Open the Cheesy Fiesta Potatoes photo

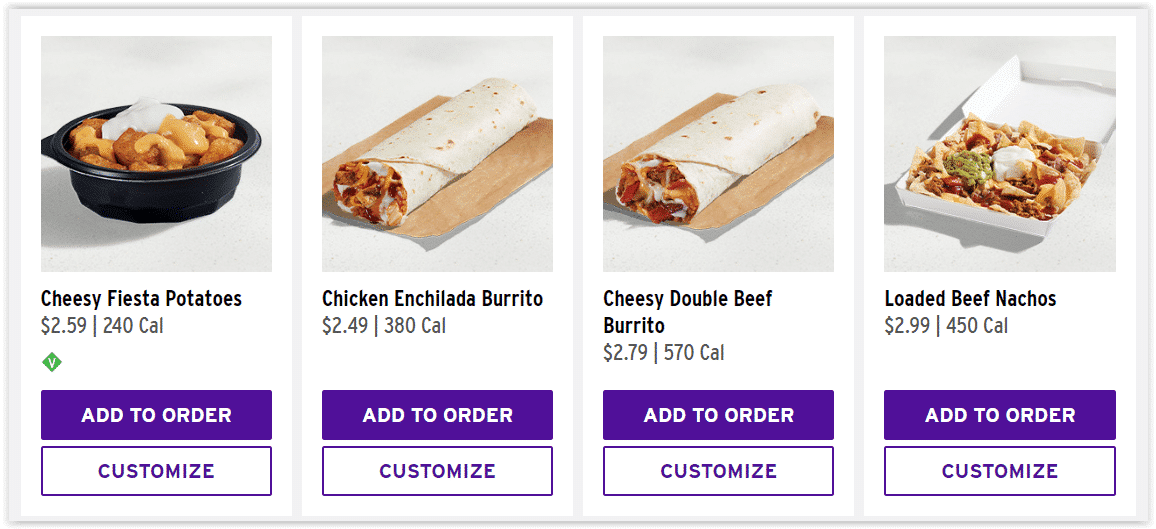click(x=156, y=154)
